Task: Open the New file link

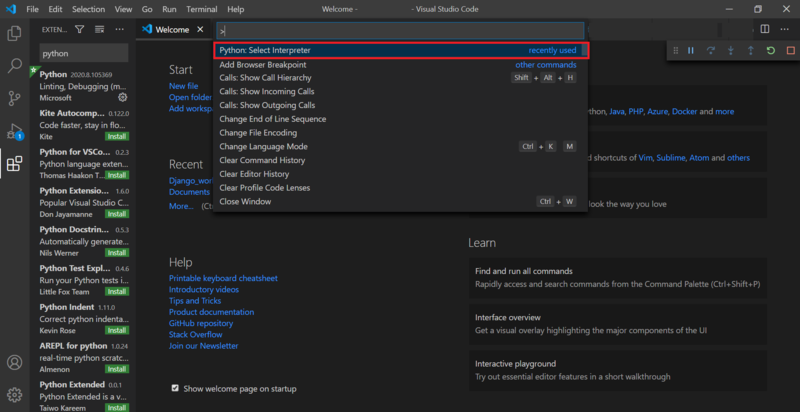Action: point(184,86)
